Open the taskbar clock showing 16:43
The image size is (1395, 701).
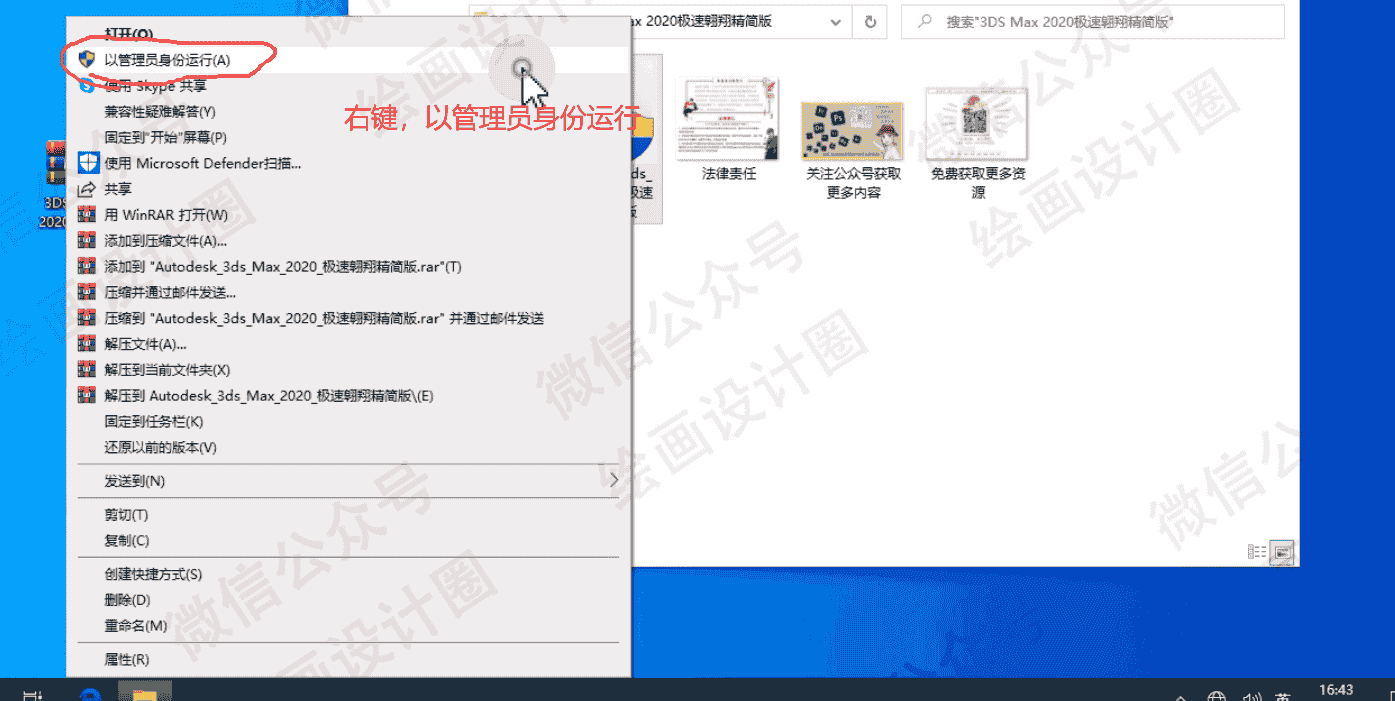point(1336,691)
